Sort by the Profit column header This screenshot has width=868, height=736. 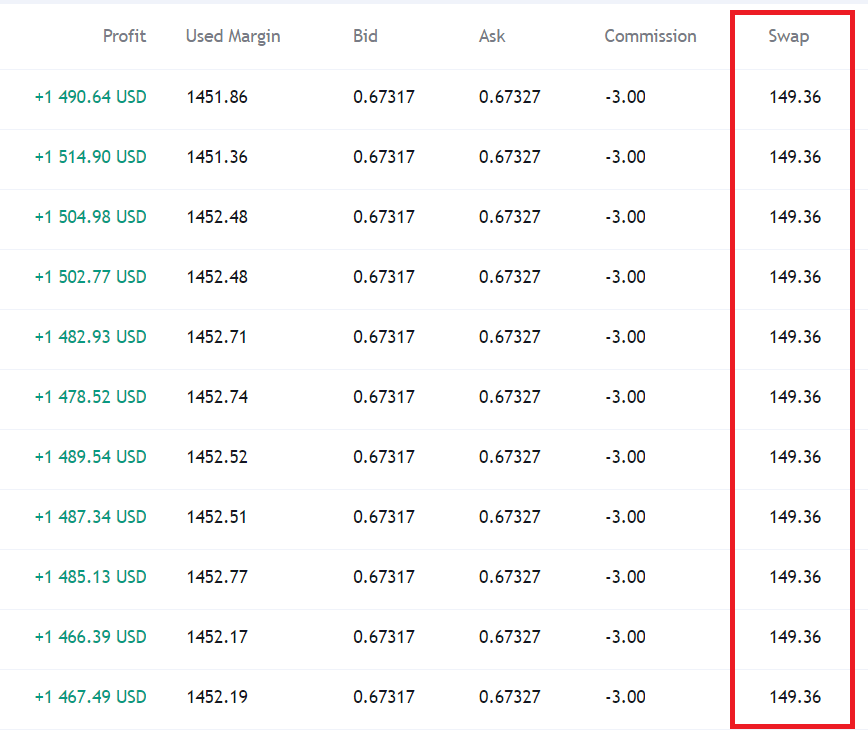click(125, 36)
